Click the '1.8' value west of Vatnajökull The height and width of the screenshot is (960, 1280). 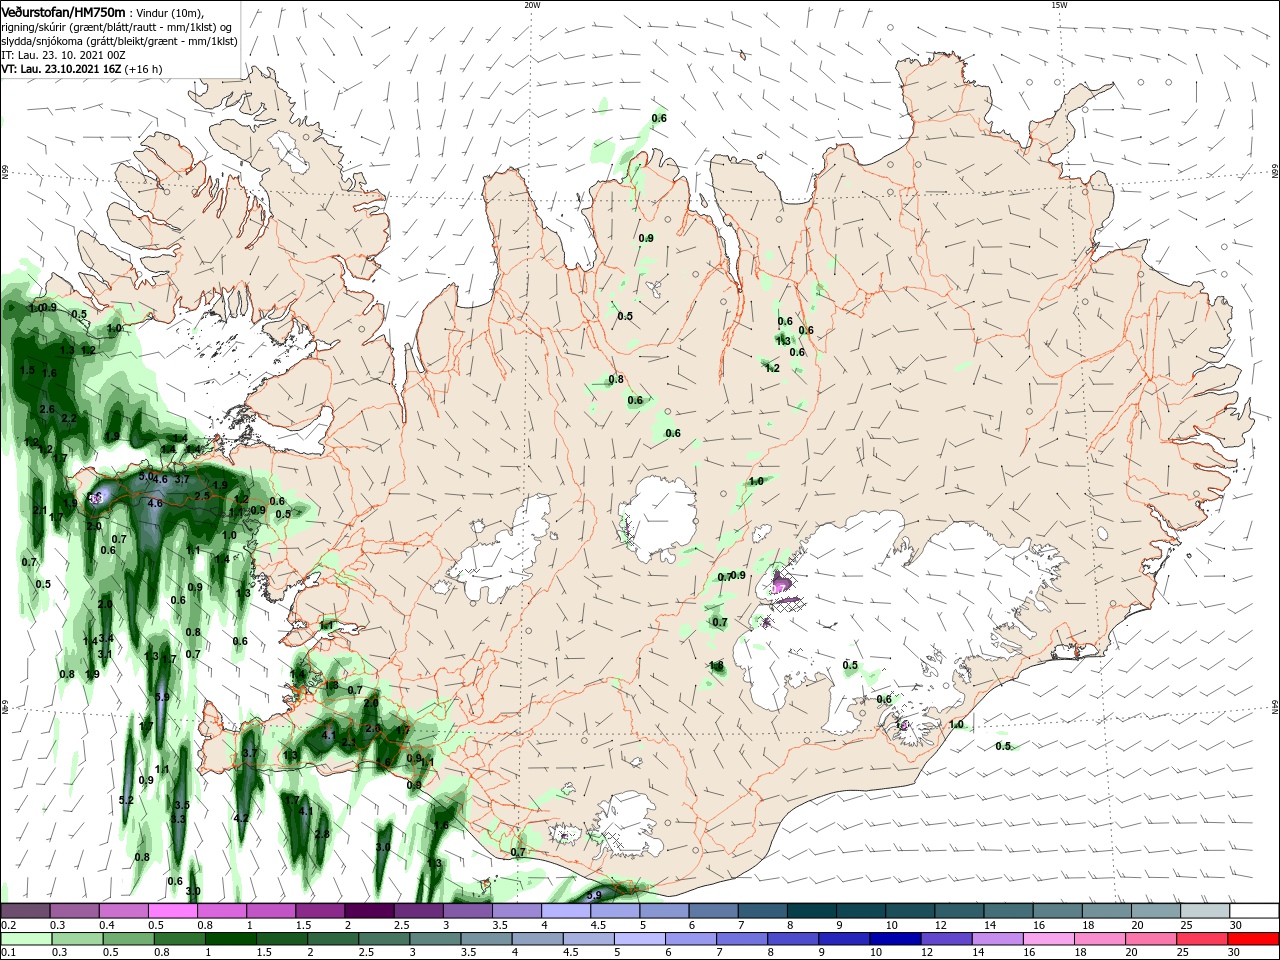[716, 665]
